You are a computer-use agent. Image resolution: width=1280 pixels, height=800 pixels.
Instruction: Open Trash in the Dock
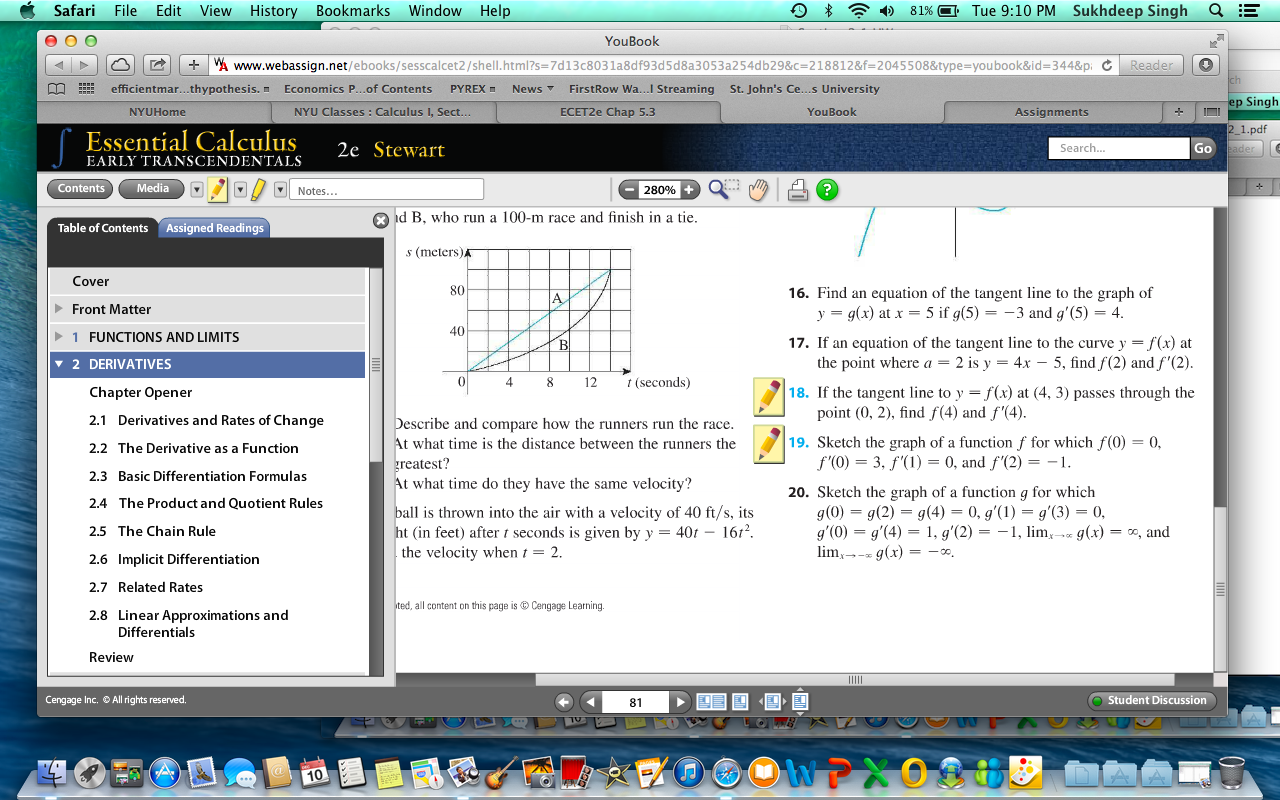[1232, 771]
